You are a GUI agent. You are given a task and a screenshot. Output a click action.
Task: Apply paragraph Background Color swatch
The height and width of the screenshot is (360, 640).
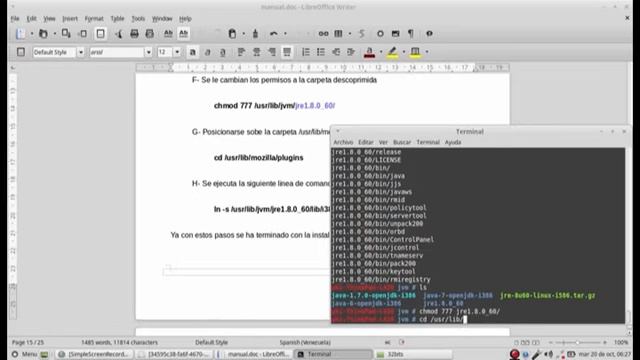pos(415,52)
